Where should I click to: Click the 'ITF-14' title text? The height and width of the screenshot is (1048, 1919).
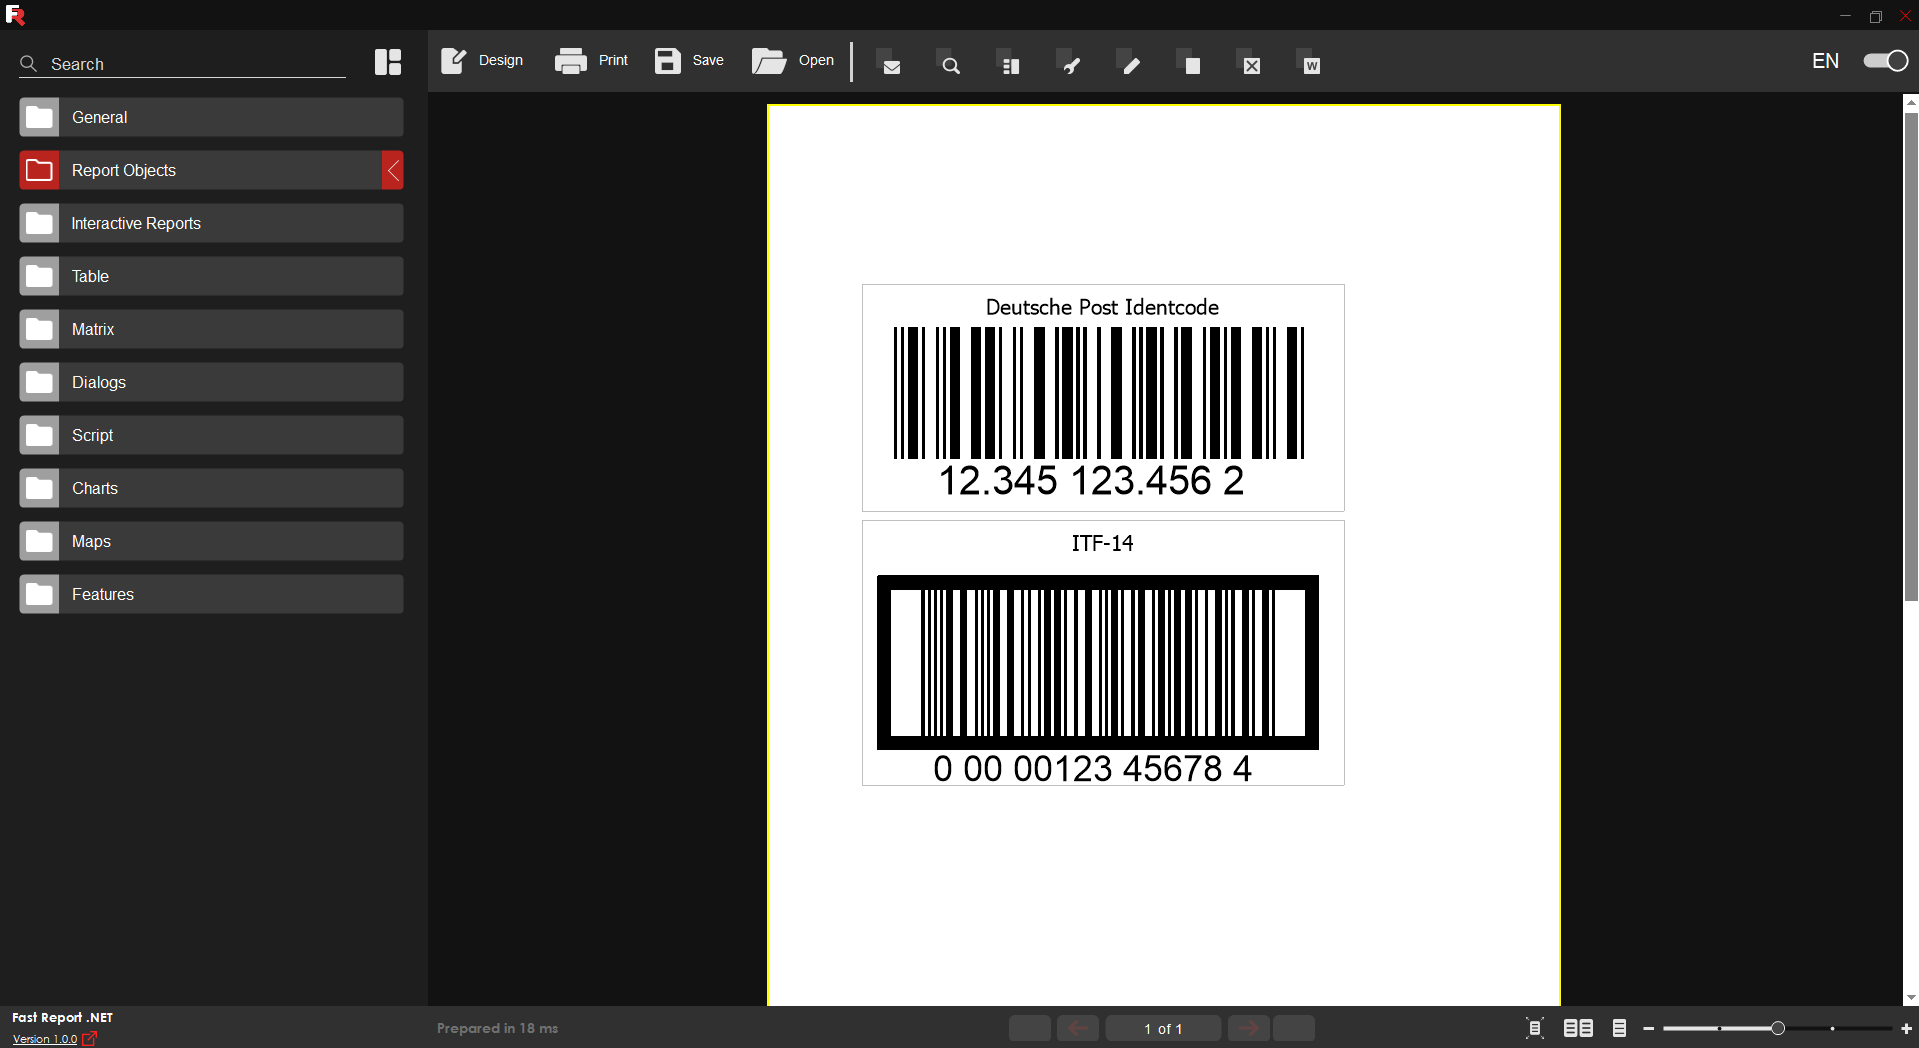click(x=1102, y=543)
